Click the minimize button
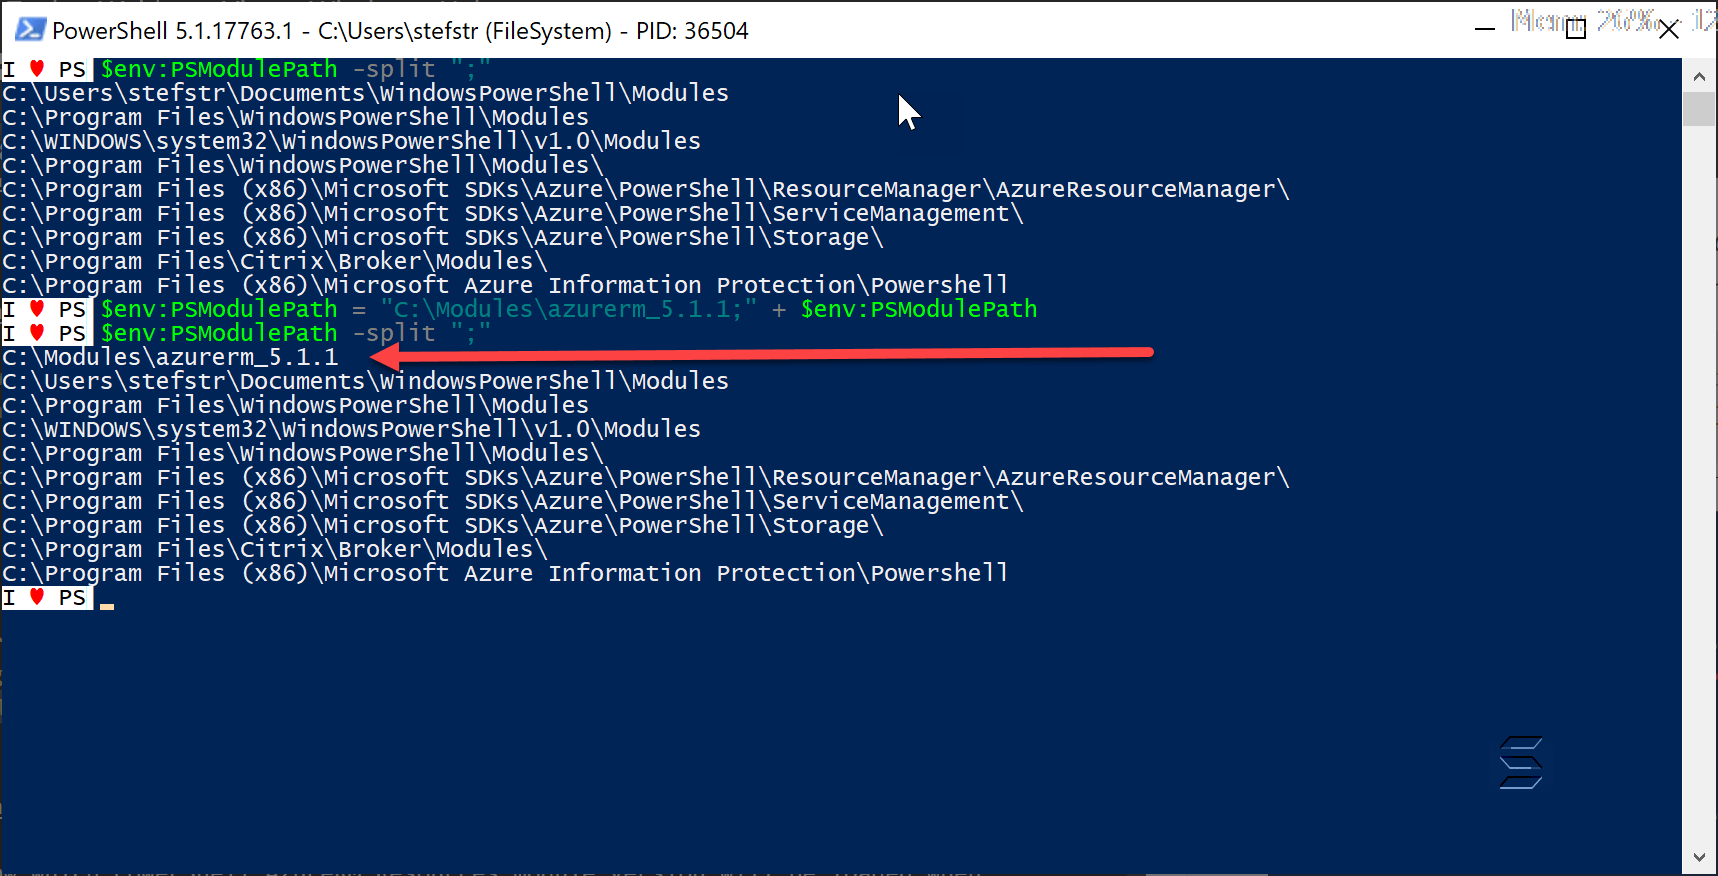The height and width of the screenshot is (876, 1718). (1487, 31)
